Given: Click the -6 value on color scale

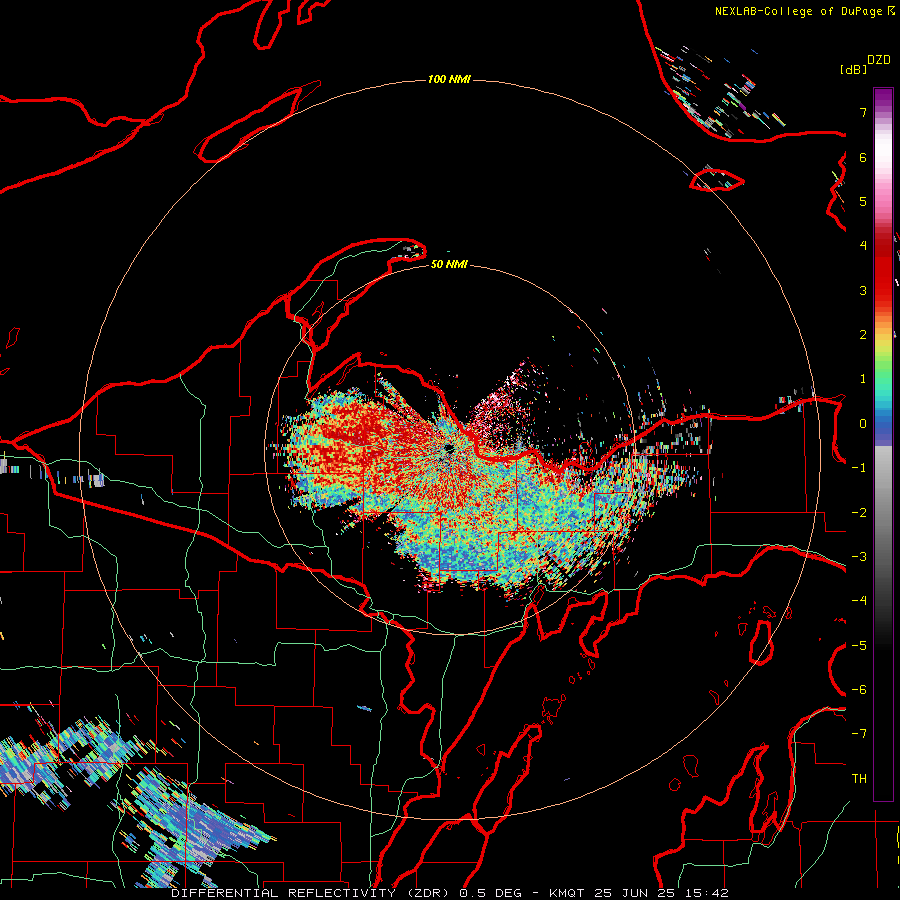Looking at the screenshot, I should (x=859, y=690).
